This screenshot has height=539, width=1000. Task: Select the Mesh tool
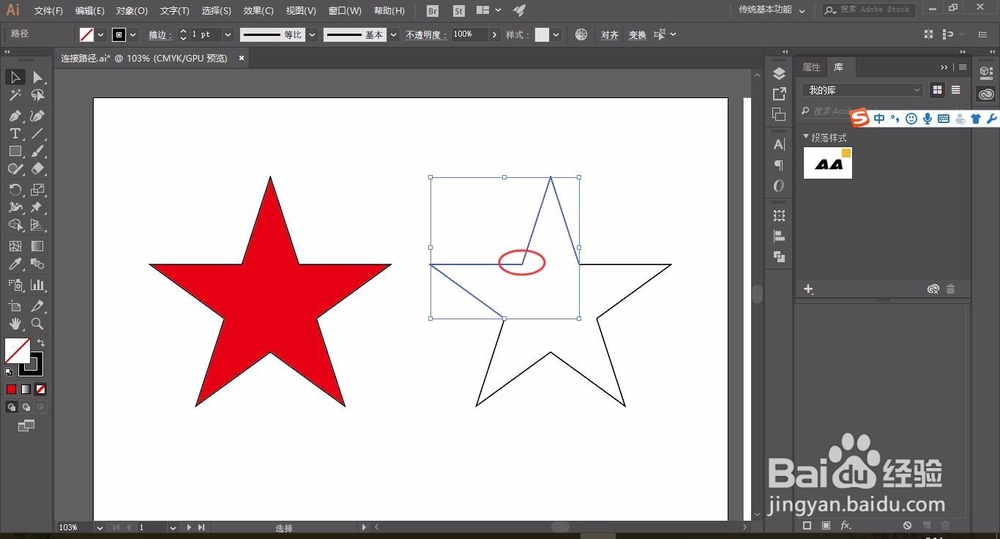[x=15, y=246]
